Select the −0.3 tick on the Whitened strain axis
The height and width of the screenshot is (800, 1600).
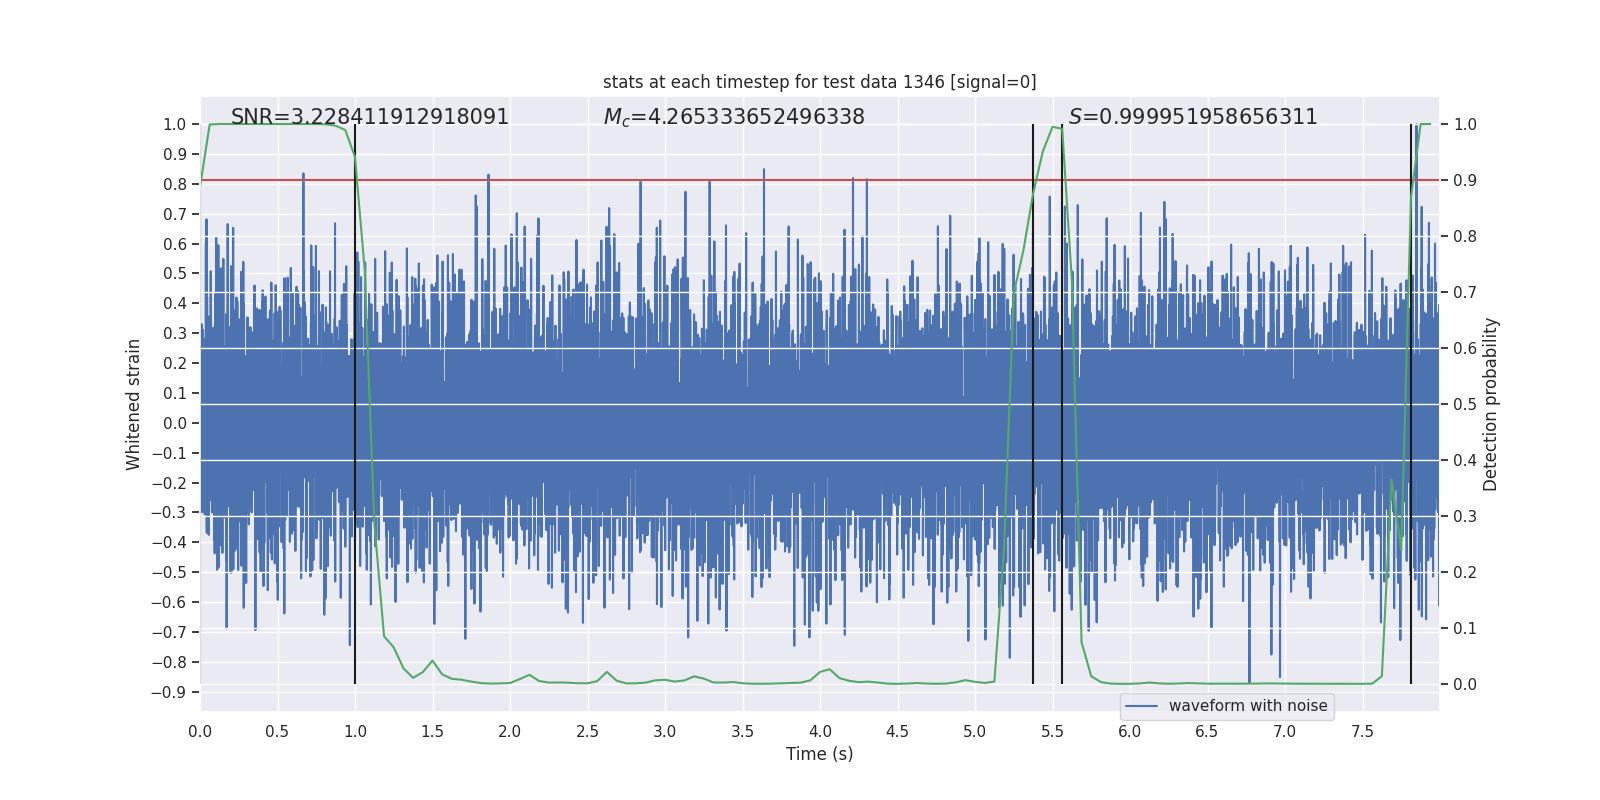[x=169, y=513]
